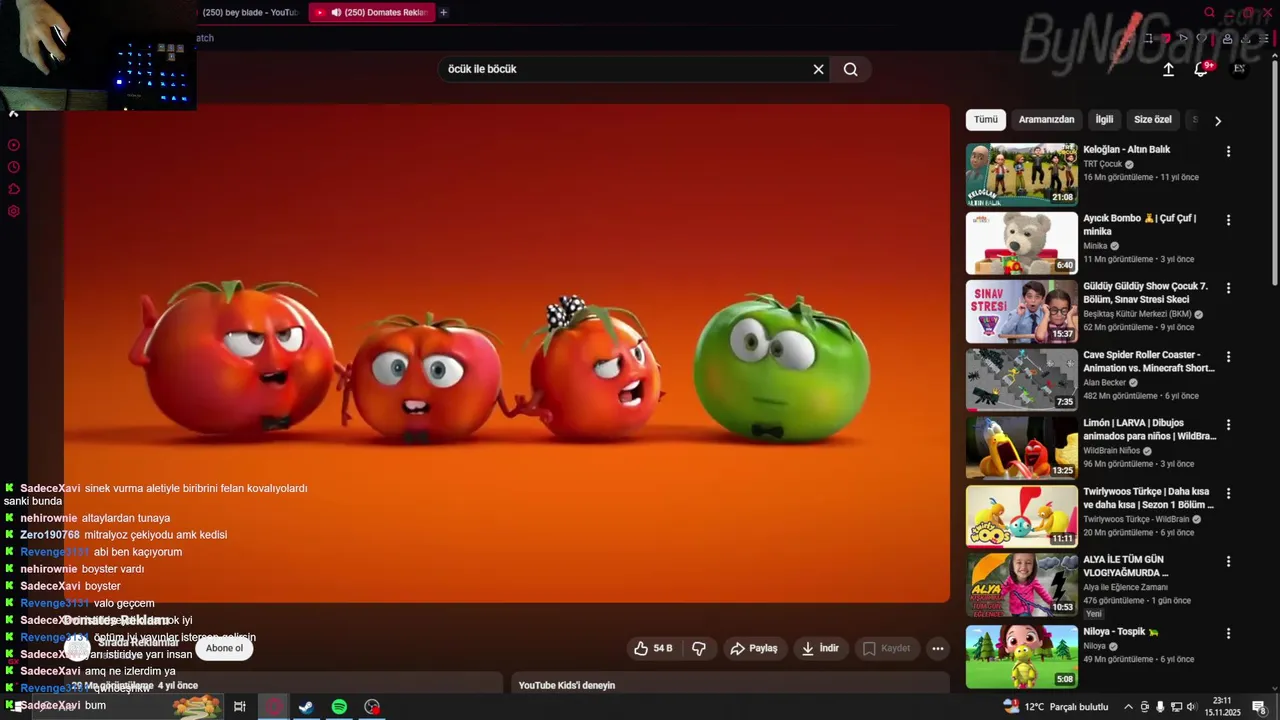Open a new browser tab
1280x720 pixels.
click(x=443, y=12)
